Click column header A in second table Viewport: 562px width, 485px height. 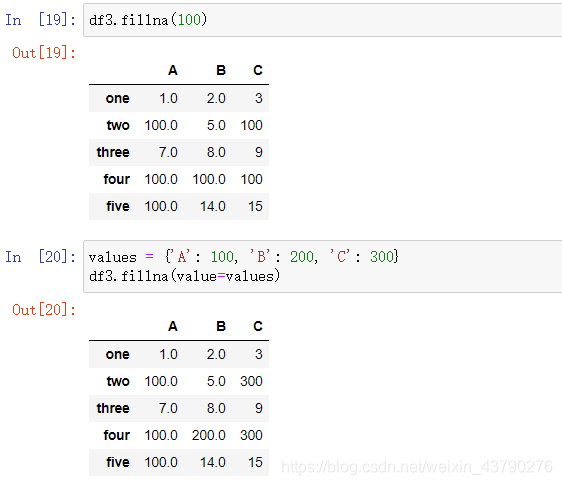(173, 326)
